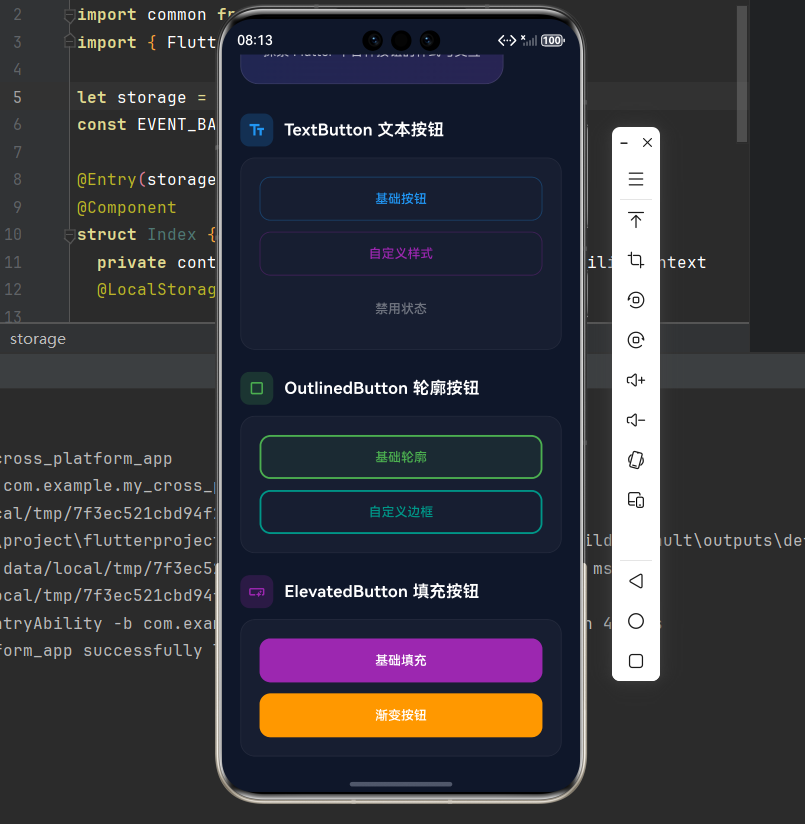Click the ElevatedButton section icon
The width and height of the screenshot is (805, 824).
[256, 592]
